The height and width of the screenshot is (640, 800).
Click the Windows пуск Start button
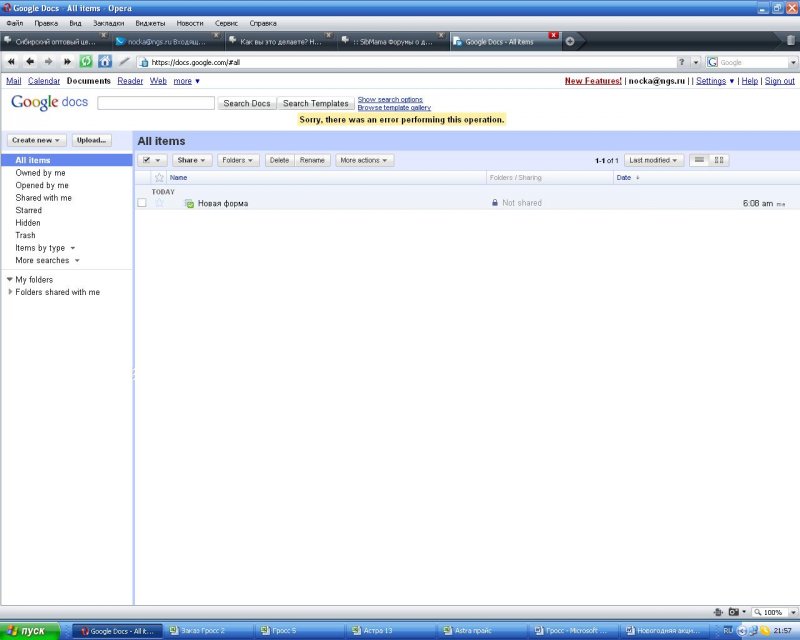(30, 631)
